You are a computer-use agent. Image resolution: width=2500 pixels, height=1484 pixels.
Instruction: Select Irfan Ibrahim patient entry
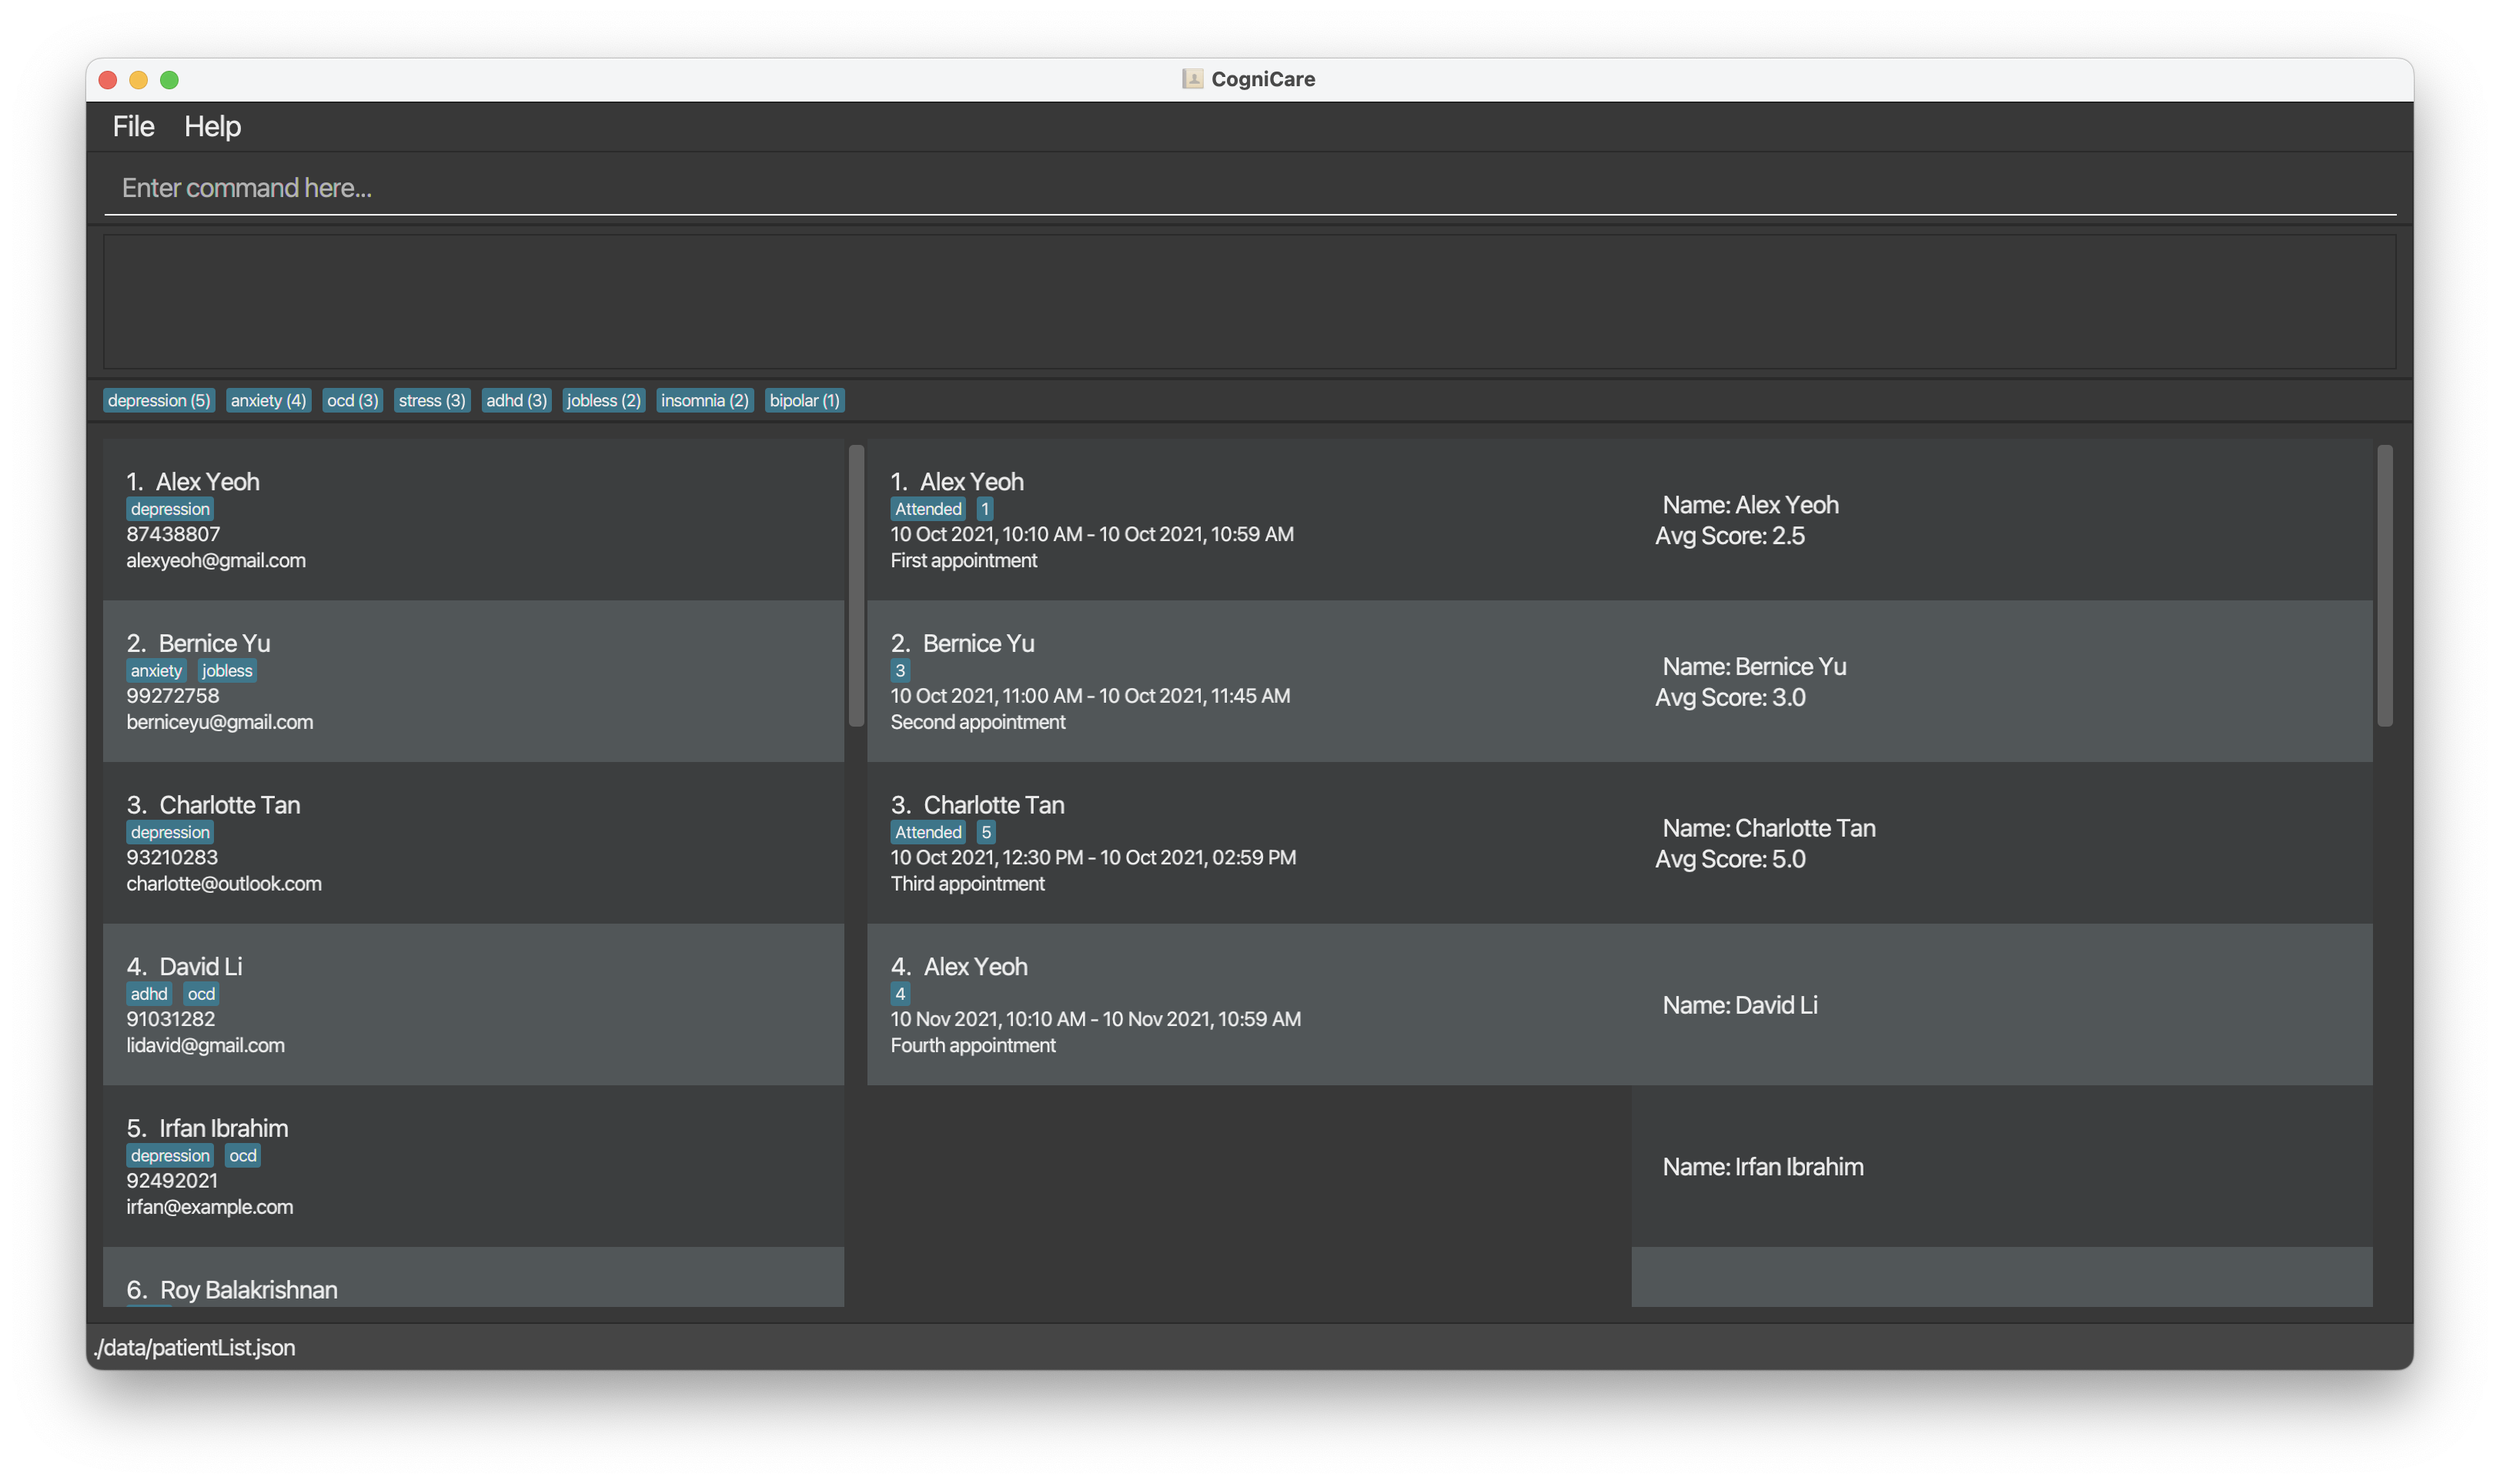pyautogui.click(x=472, y=1166)
